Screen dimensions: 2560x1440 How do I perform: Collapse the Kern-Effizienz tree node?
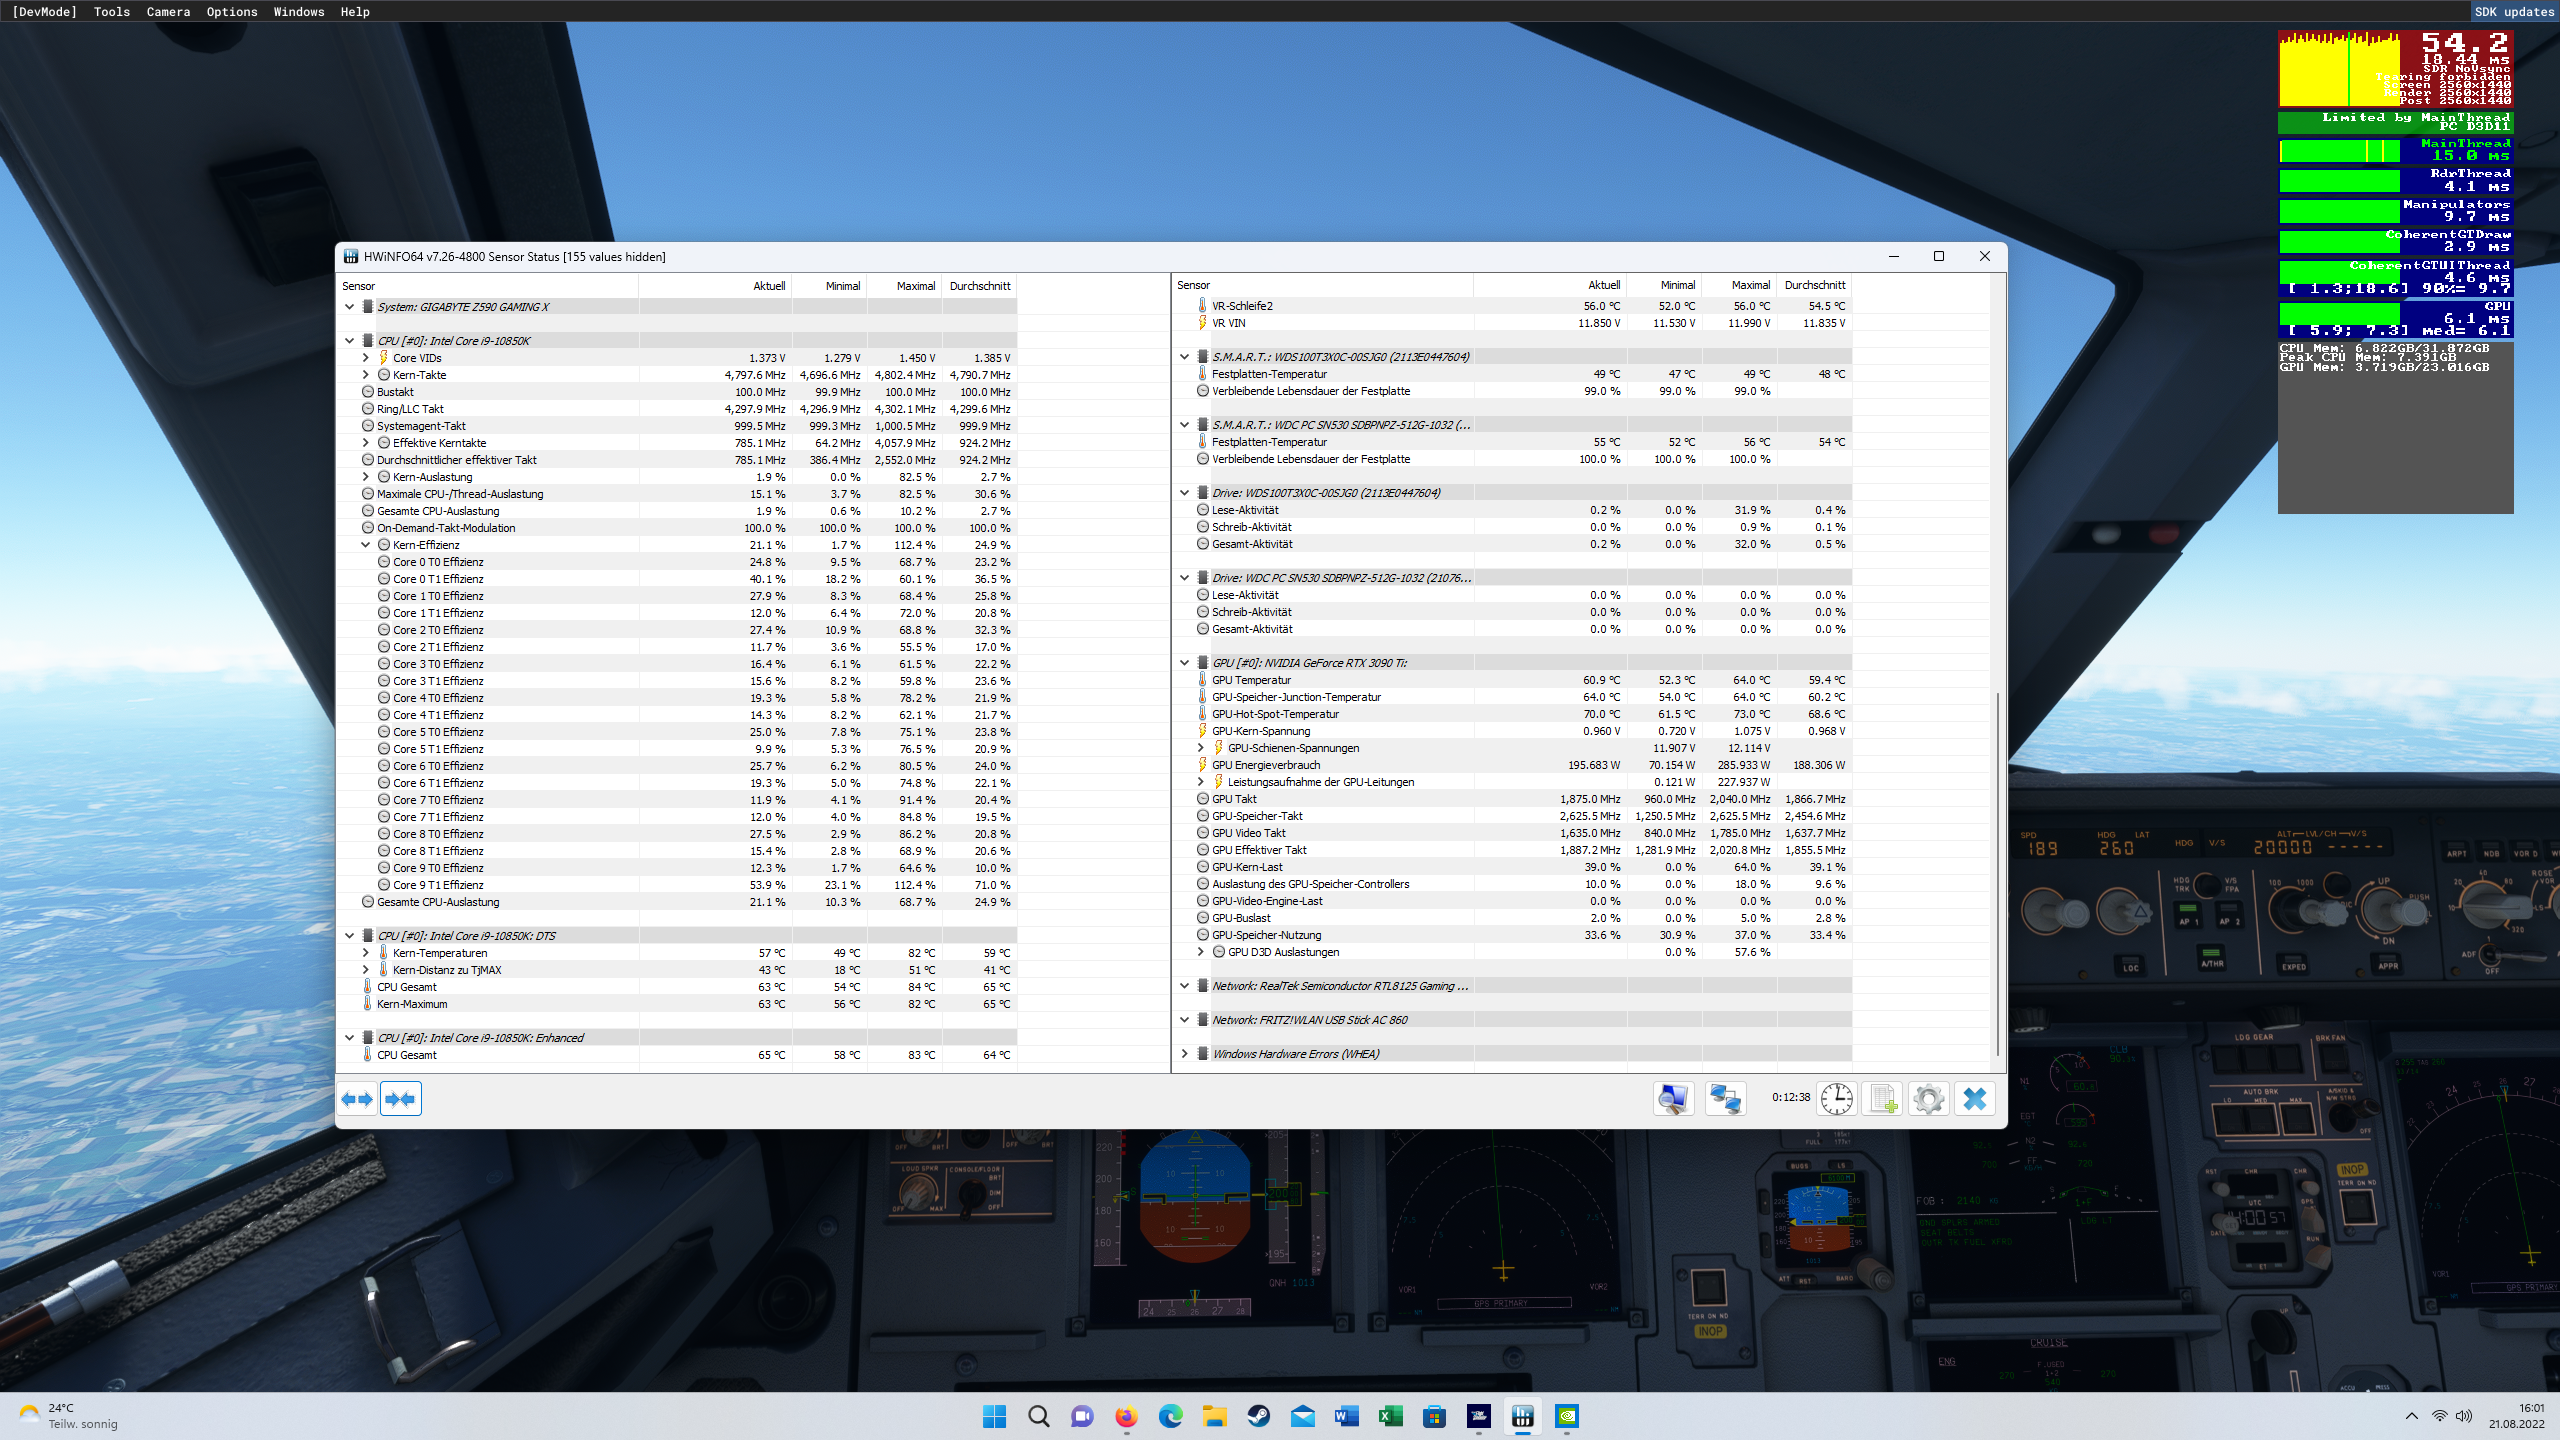click(x=366, y=545)
